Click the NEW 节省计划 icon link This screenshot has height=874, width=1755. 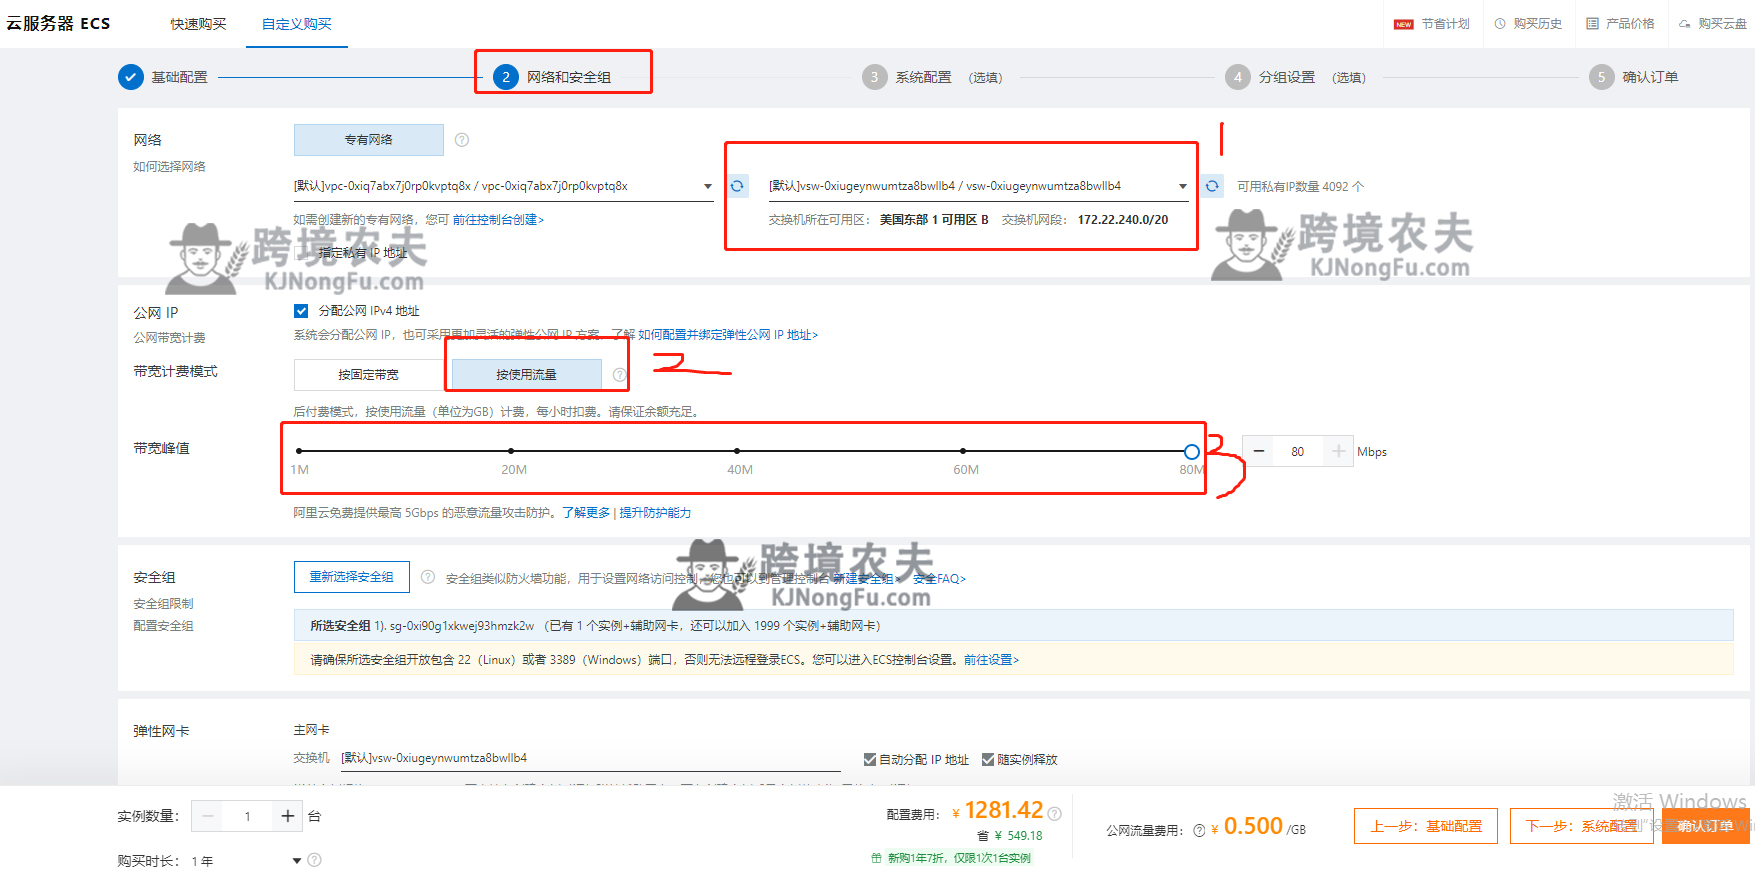pos(1432,24)
